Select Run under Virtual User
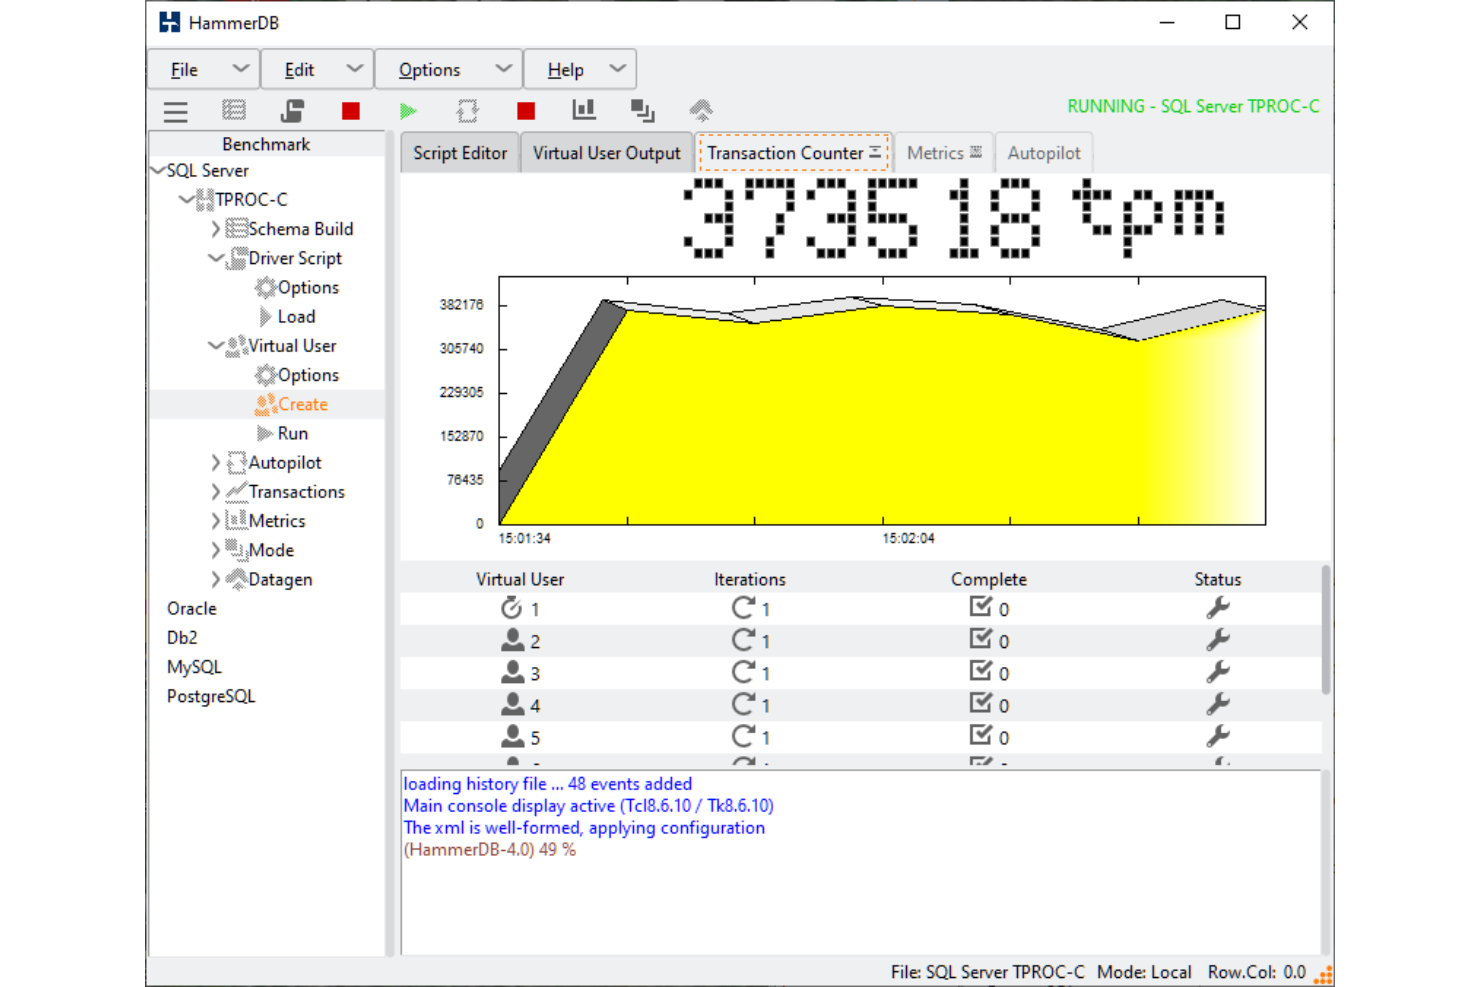Image resolution: width=1480 pixels, height=987 pixels. click(292, 433)
